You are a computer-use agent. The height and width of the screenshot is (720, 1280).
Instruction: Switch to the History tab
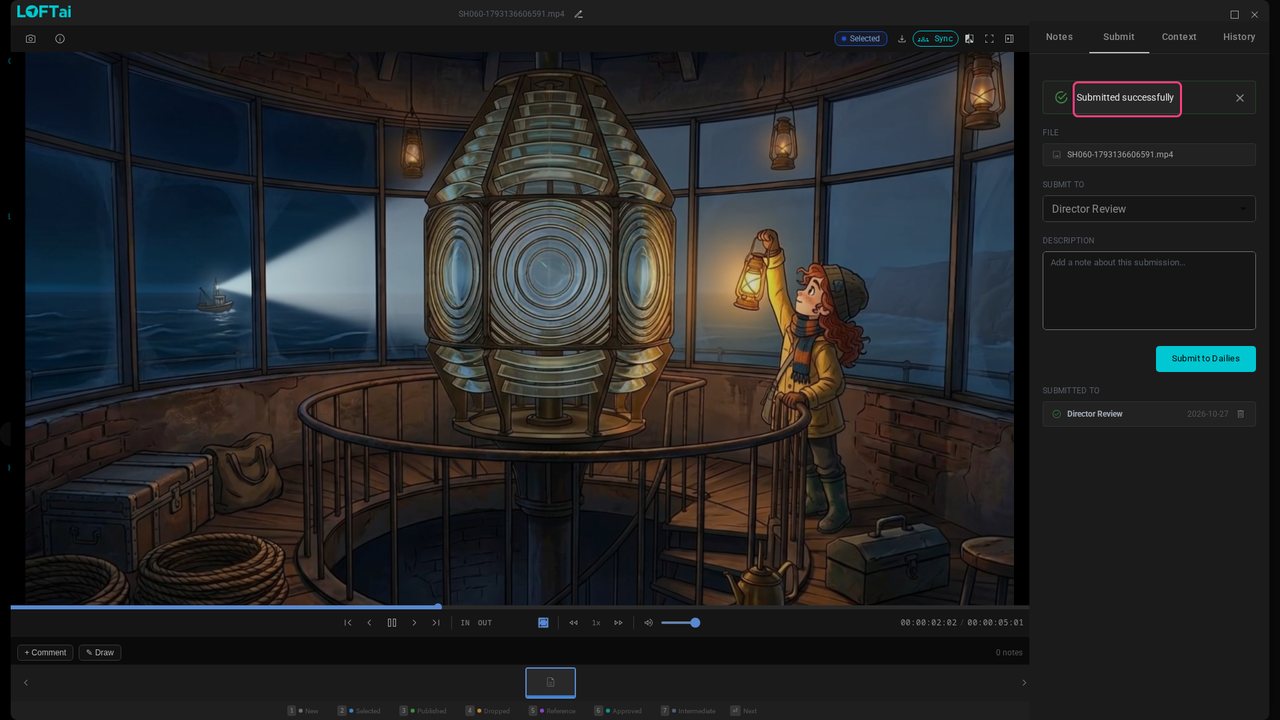tap(1239, 37)
